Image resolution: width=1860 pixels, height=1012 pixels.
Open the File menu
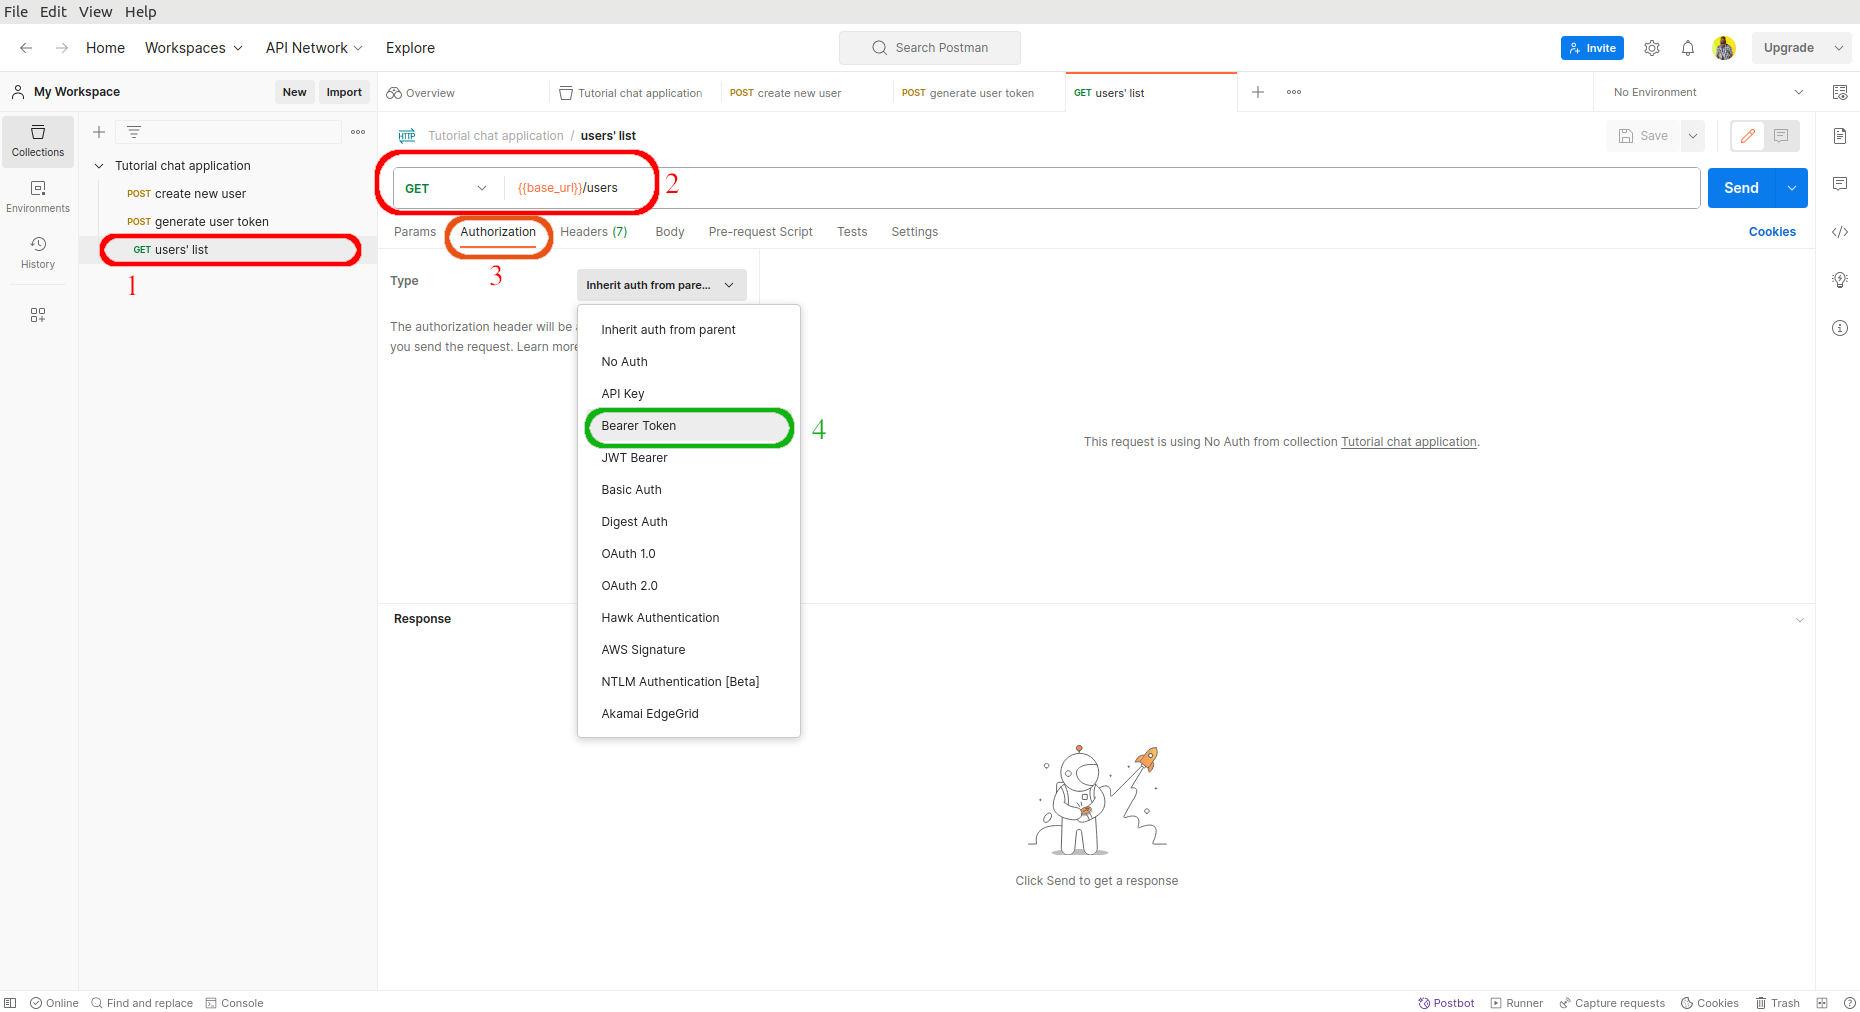pyautogui.click(x=16, y=12)
